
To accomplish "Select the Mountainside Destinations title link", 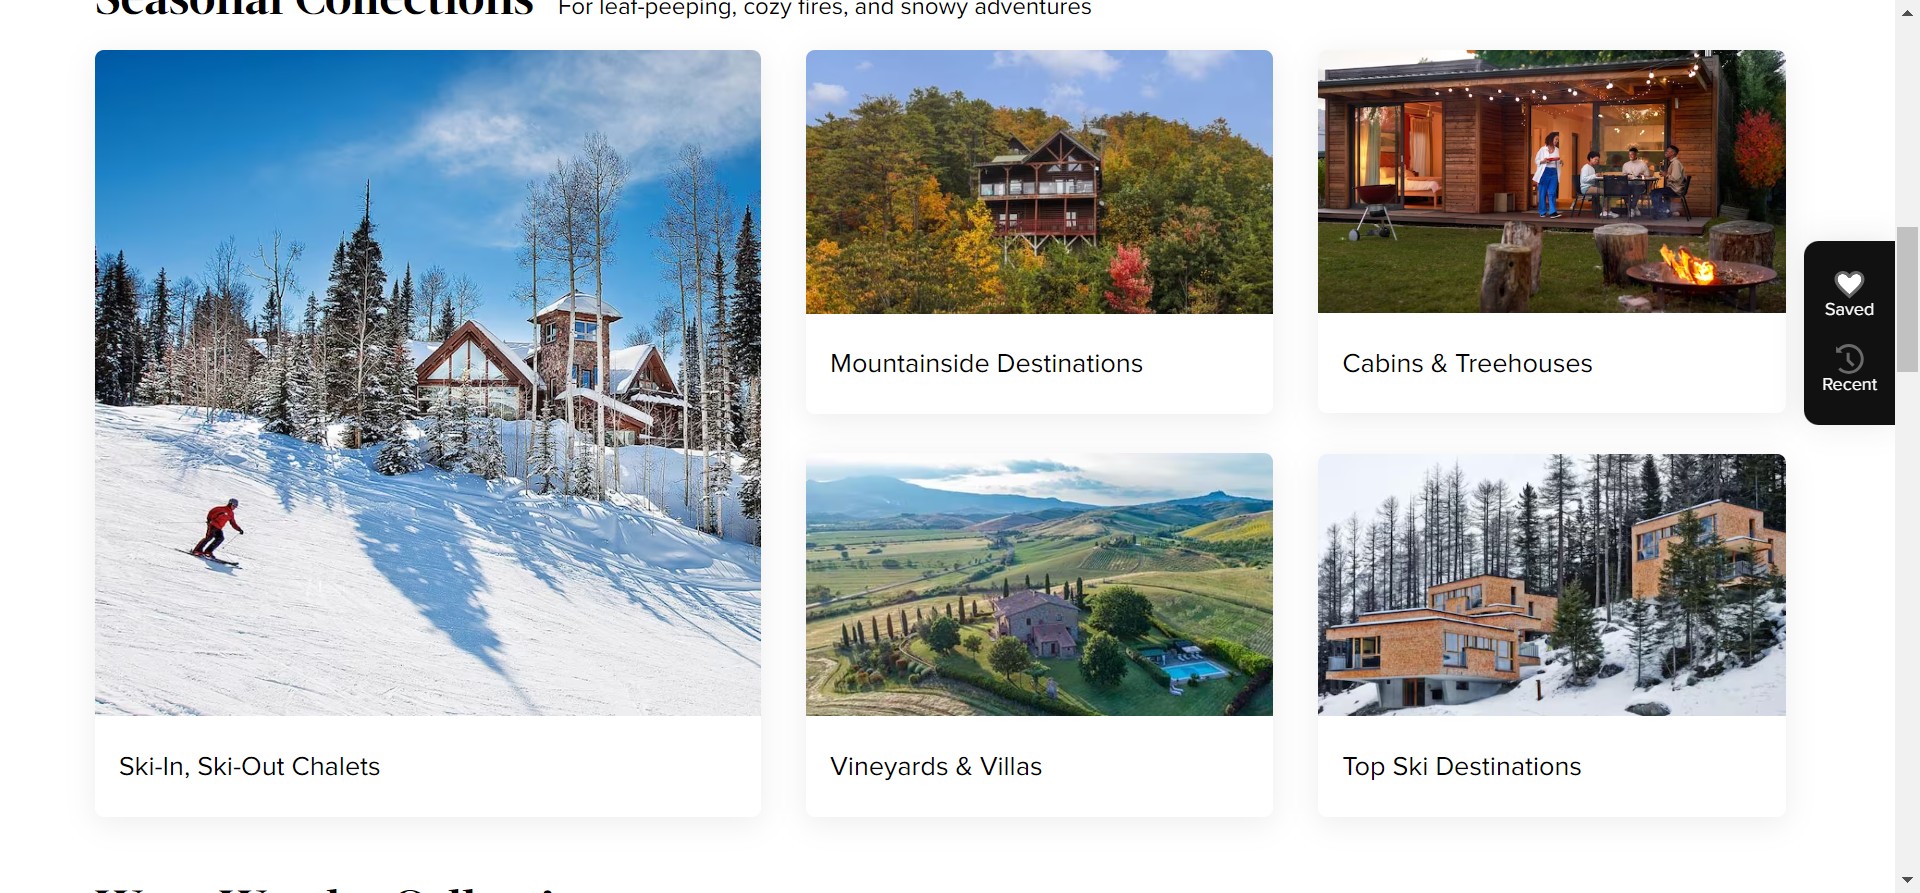I will (986, 364).
